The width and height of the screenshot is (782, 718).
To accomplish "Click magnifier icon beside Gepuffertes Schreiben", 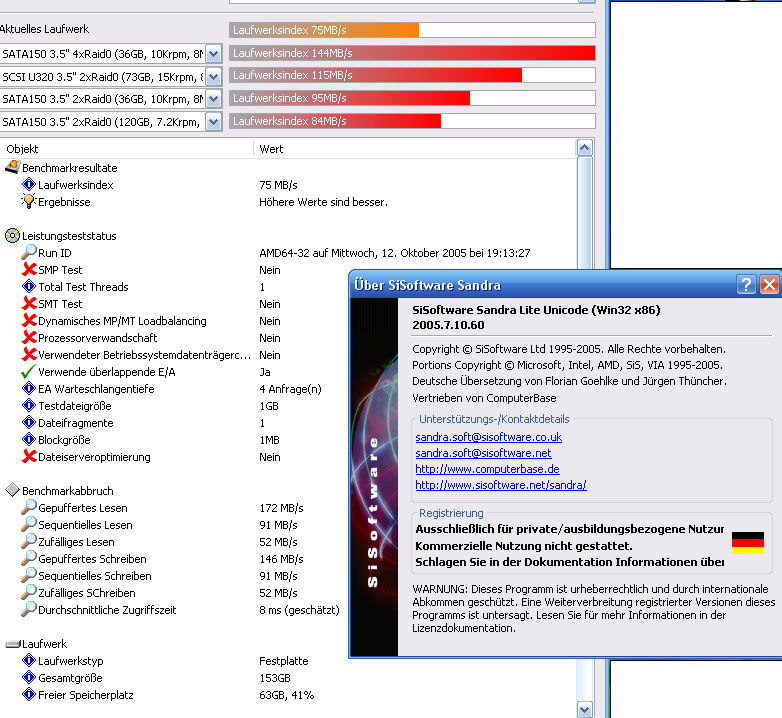I will click(x=29, y=558).
